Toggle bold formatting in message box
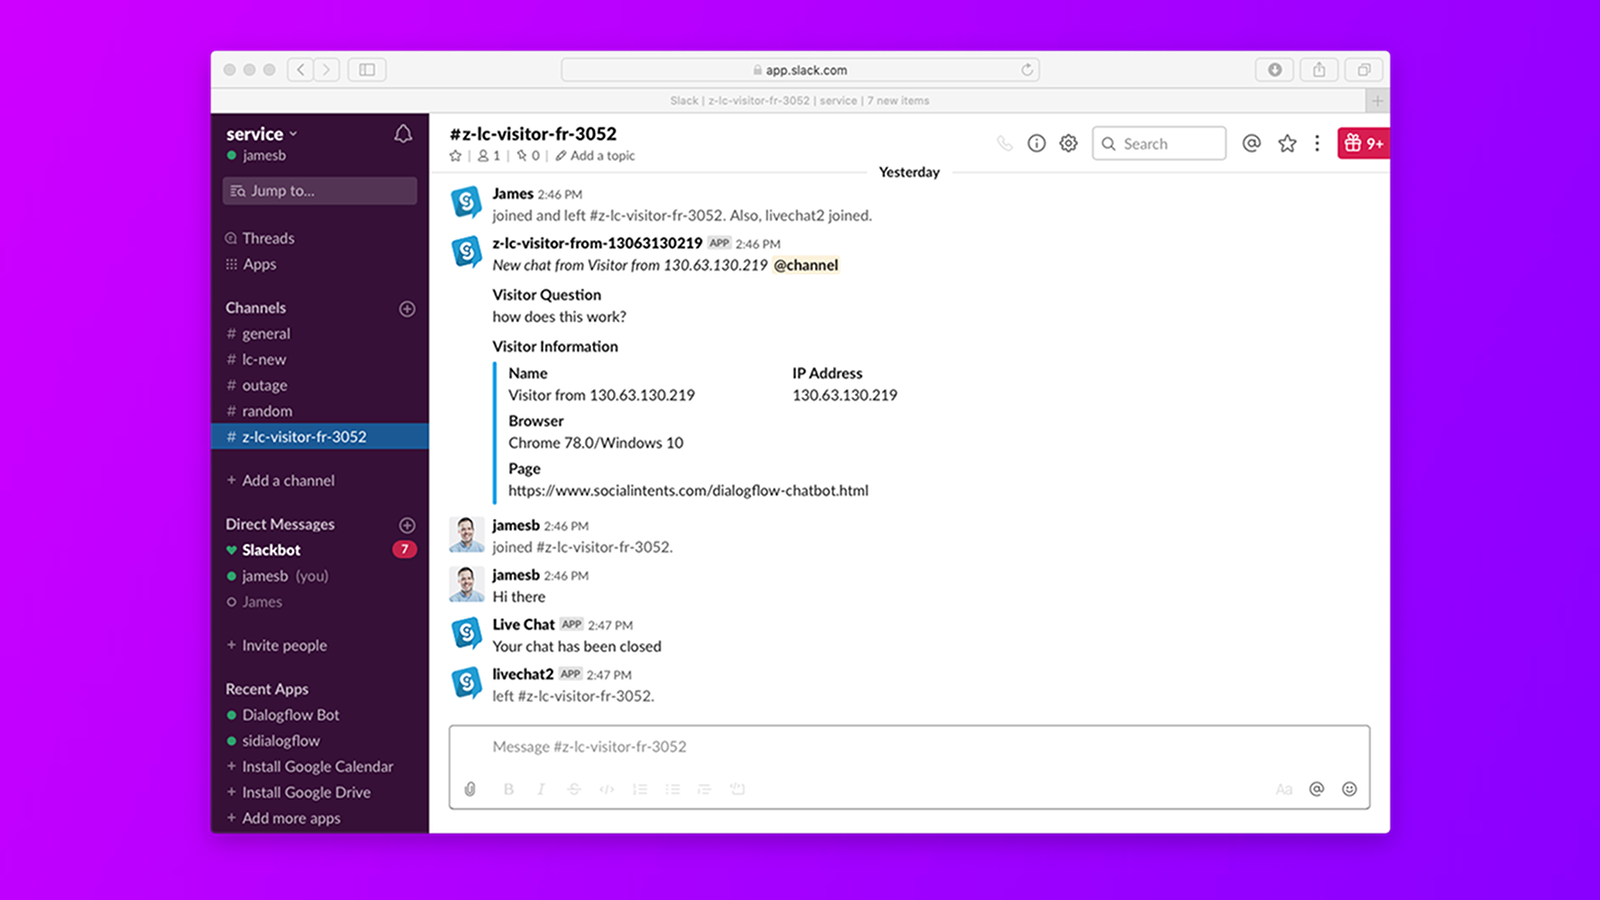The image size is (1600, 900). point(509,789)
